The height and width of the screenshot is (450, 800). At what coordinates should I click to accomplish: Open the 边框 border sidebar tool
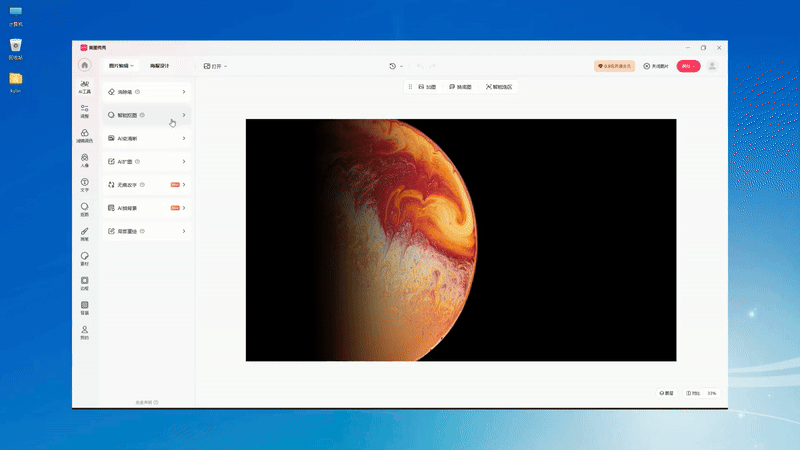[x=85, y=282]
